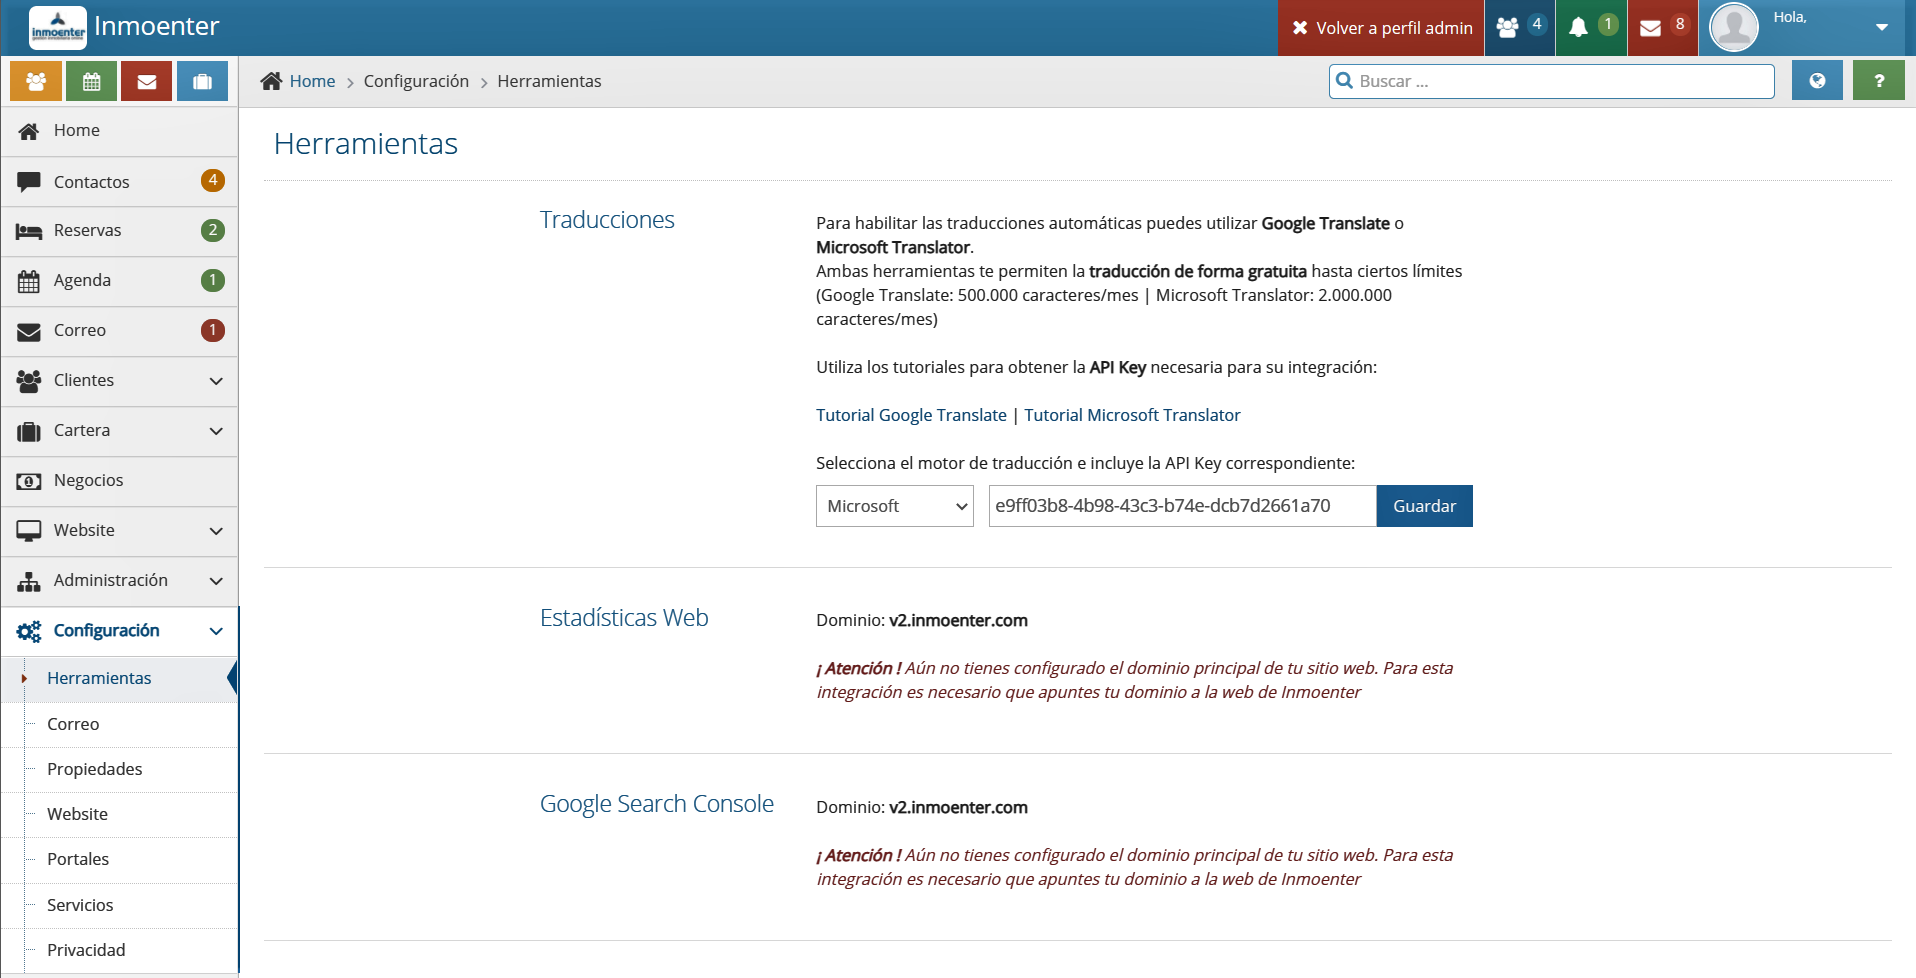The image size is (1916, 978).
Task: Click the sidebar Home house icon
Action: coord(29,131)
